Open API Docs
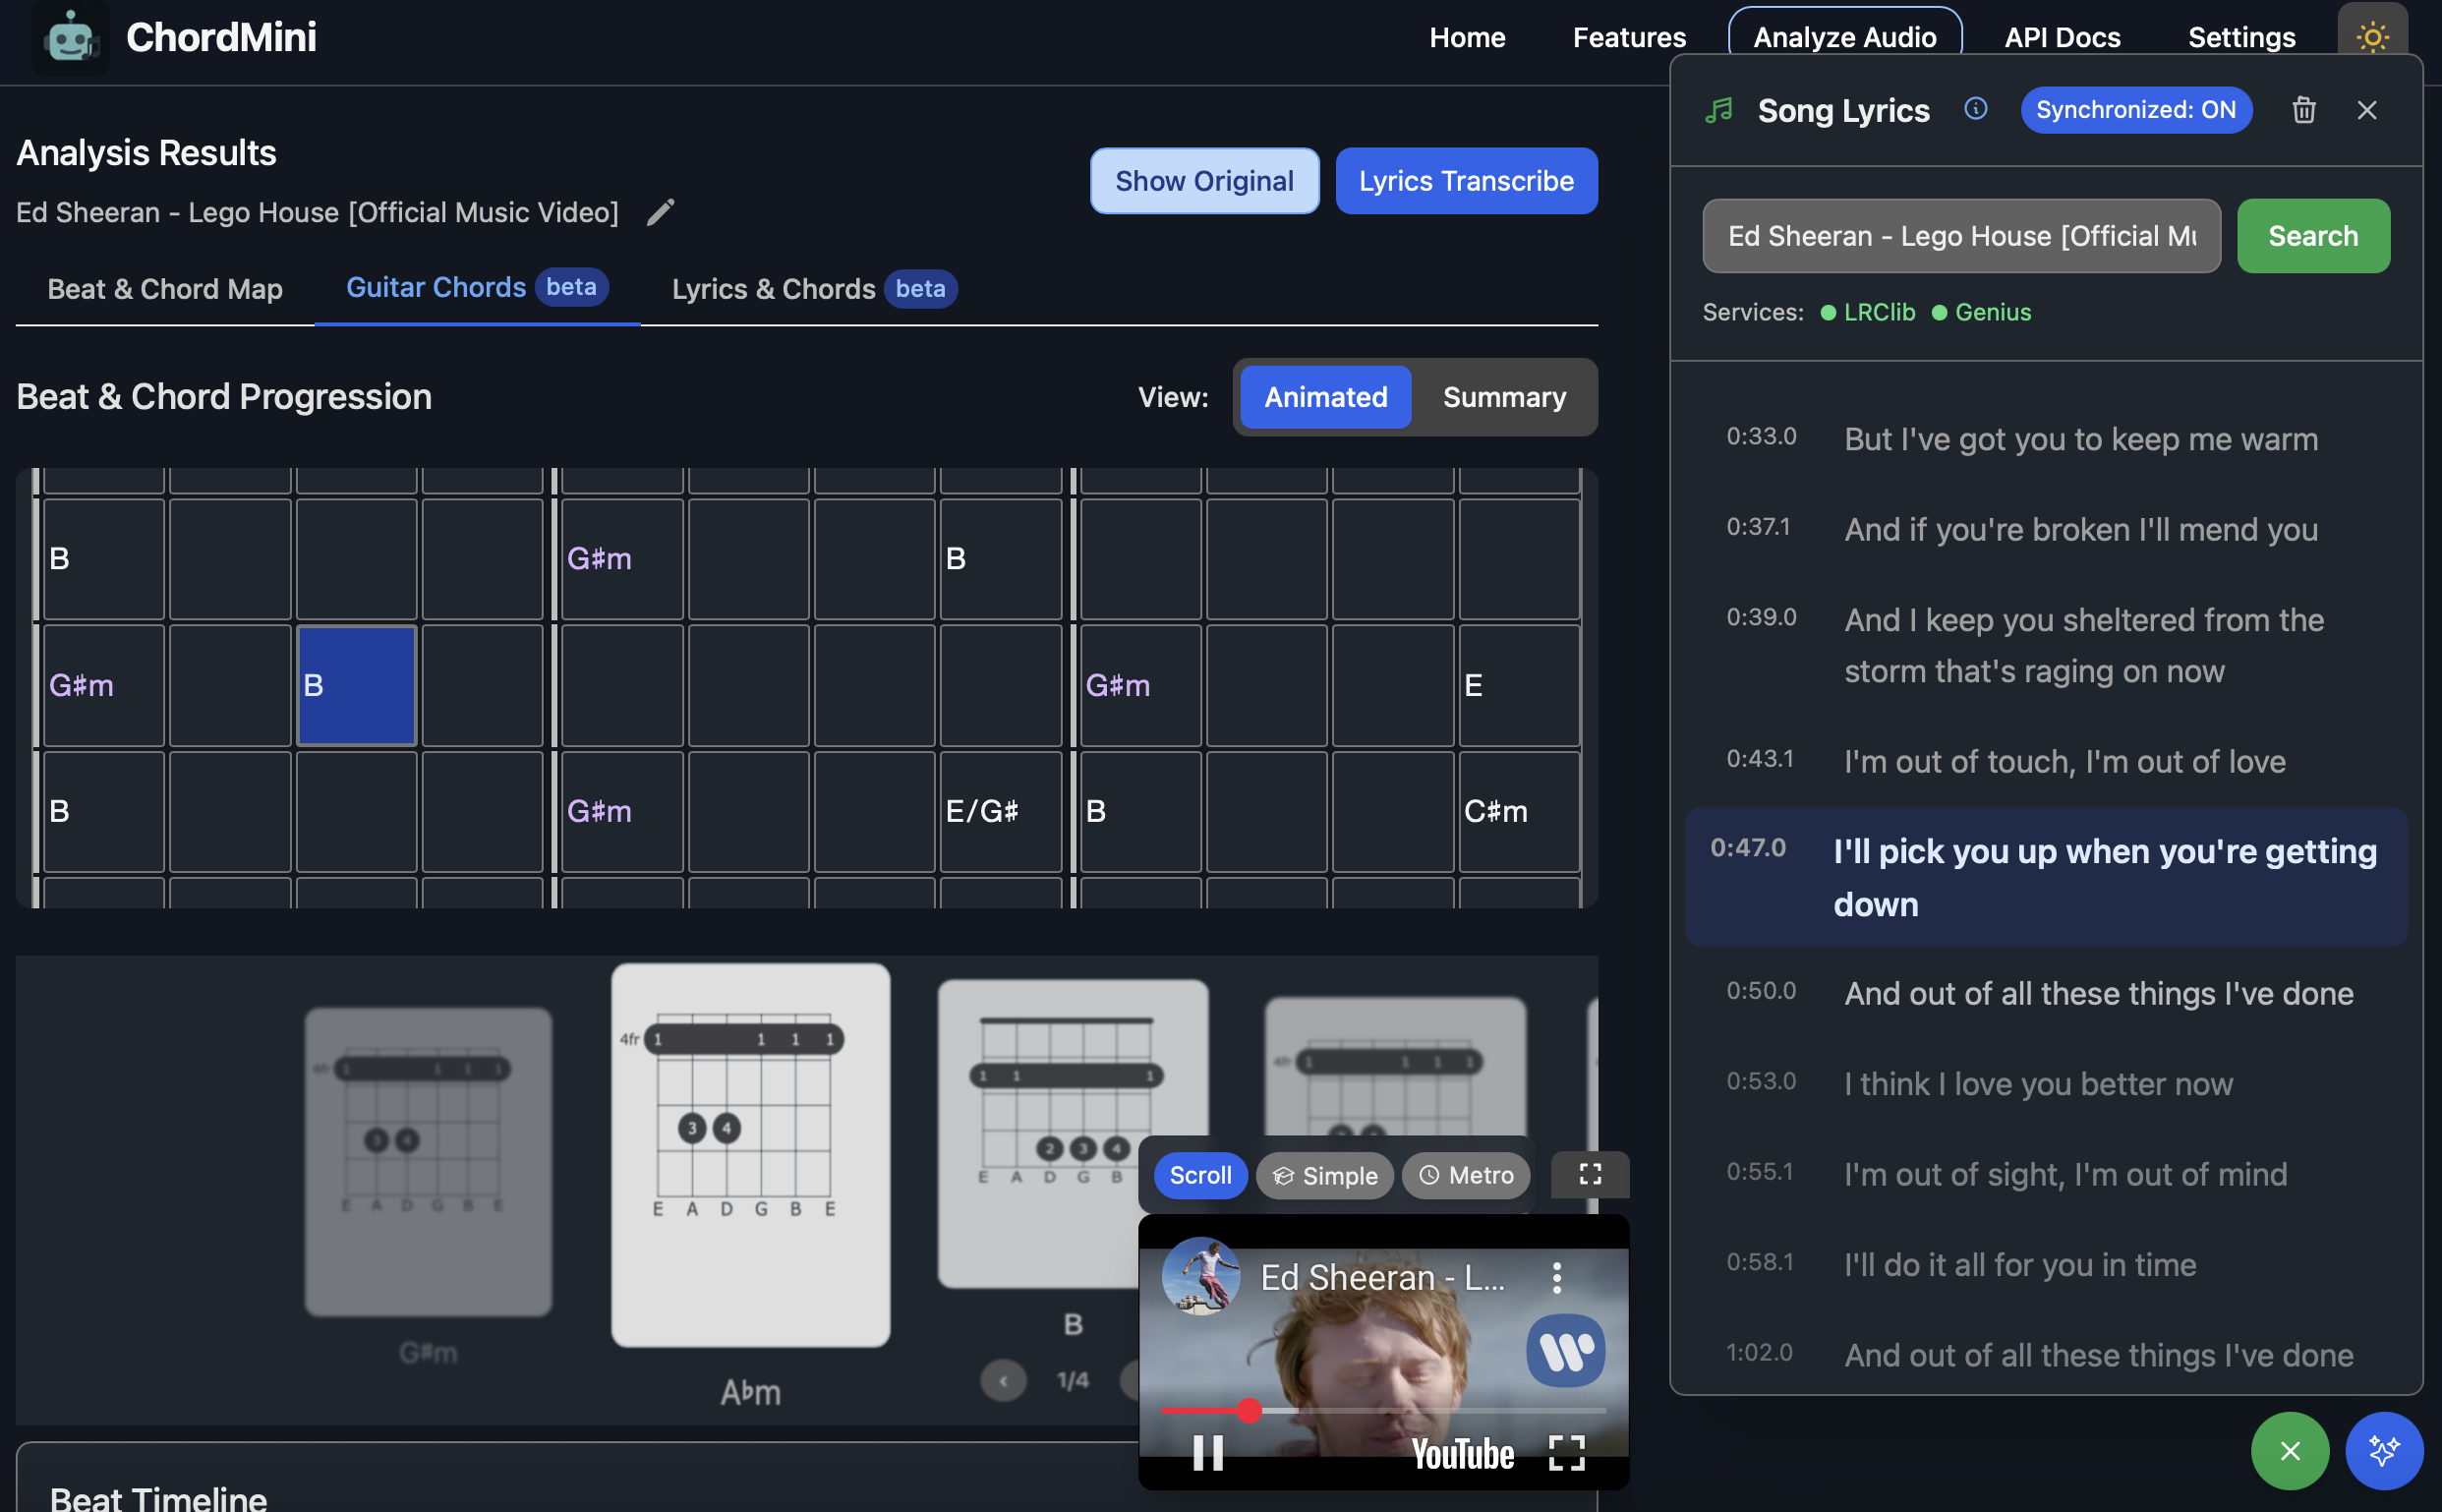 (2062, 37)
